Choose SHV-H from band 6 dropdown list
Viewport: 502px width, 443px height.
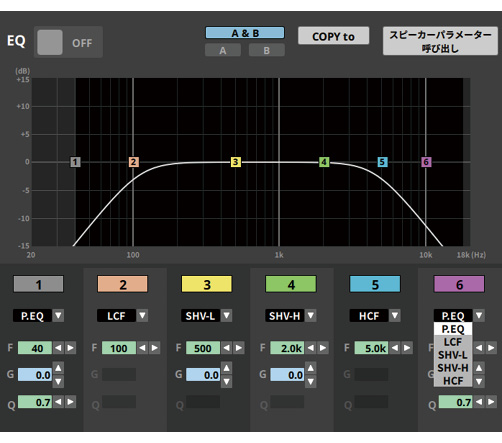[453, 368]
